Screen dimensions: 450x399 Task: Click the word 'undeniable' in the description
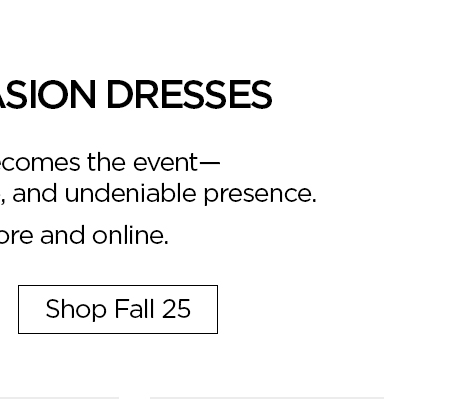(130, 194)
